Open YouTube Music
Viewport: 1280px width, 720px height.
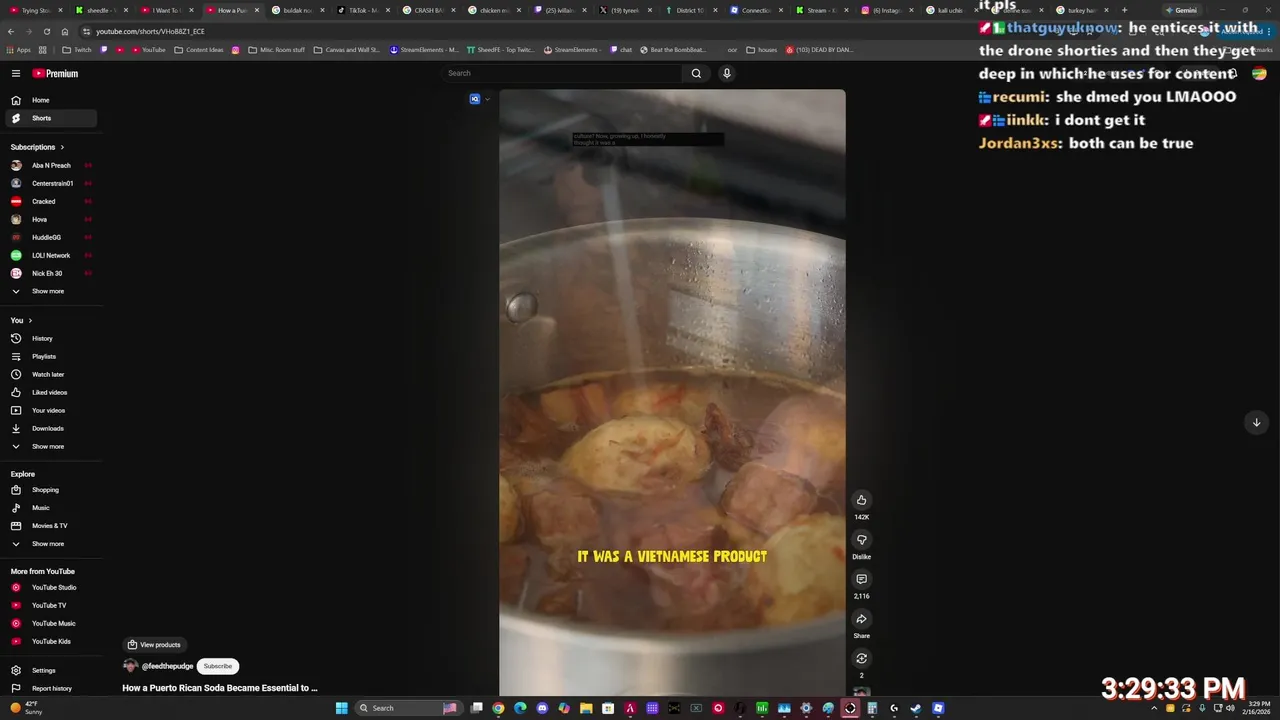(49, 623)
